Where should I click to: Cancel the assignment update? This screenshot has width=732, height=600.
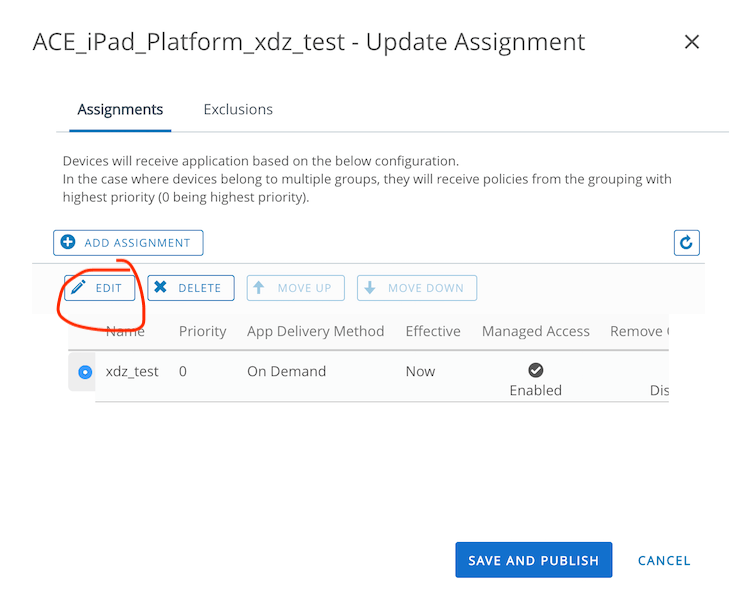coord(664,561)
